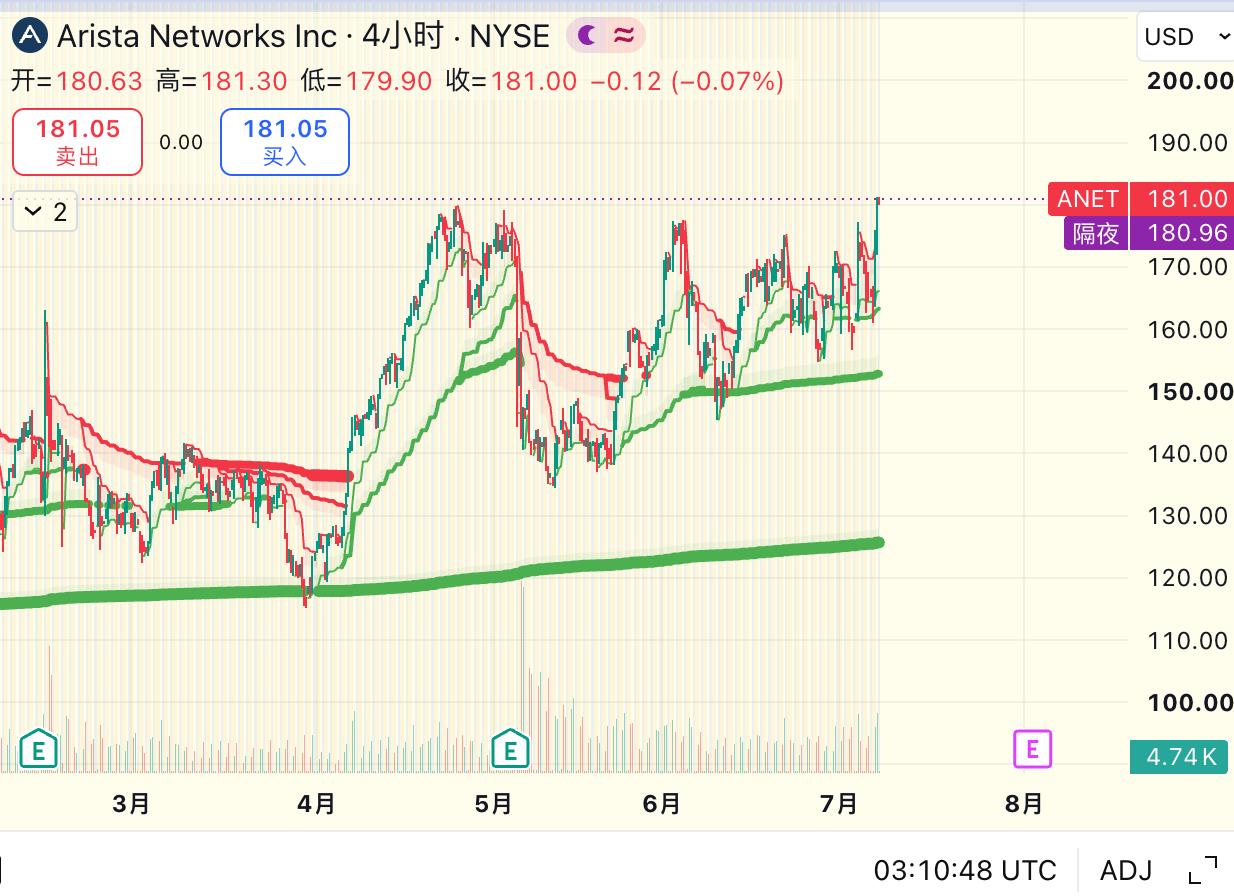Click the Arista Networks logo icon
Screen dimensions: 1234x896
point(31,36)
